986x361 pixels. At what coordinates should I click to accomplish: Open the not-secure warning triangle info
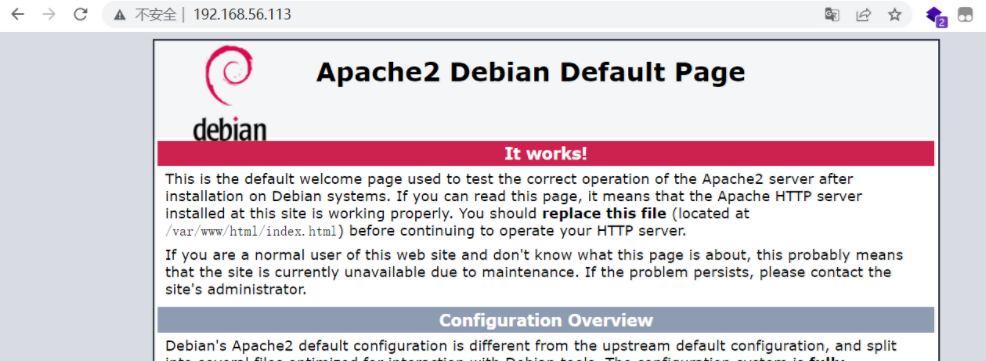pos(120,14)
